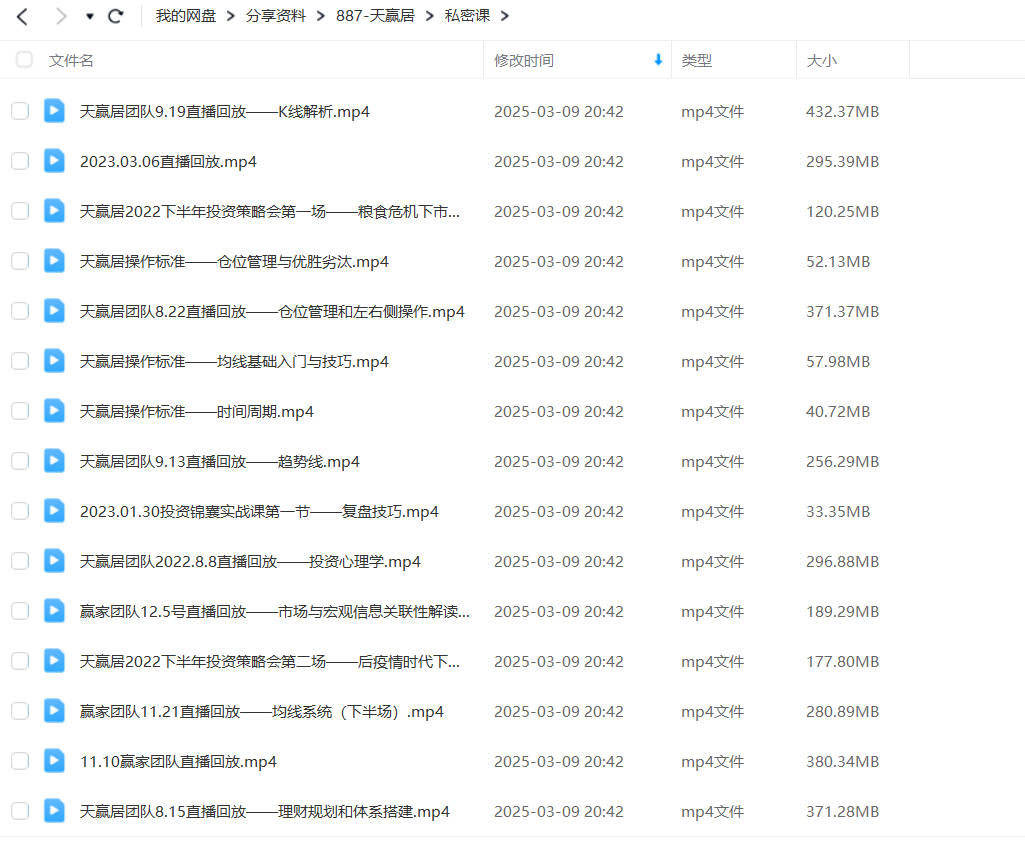This screenshot has width=1025, height=852.
Task: Go forward with the right arrow
Action: click(x=60, y=16)
